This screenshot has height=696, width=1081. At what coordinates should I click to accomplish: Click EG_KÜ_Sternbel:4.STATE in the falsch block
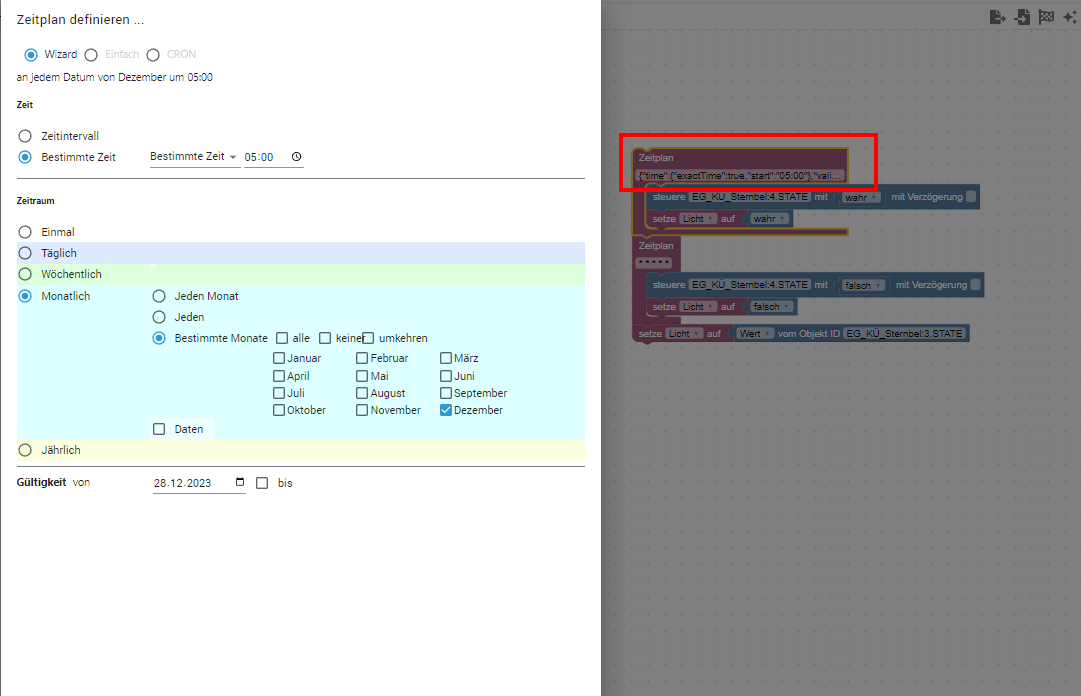pyautogui.click(x=750, y=285)
